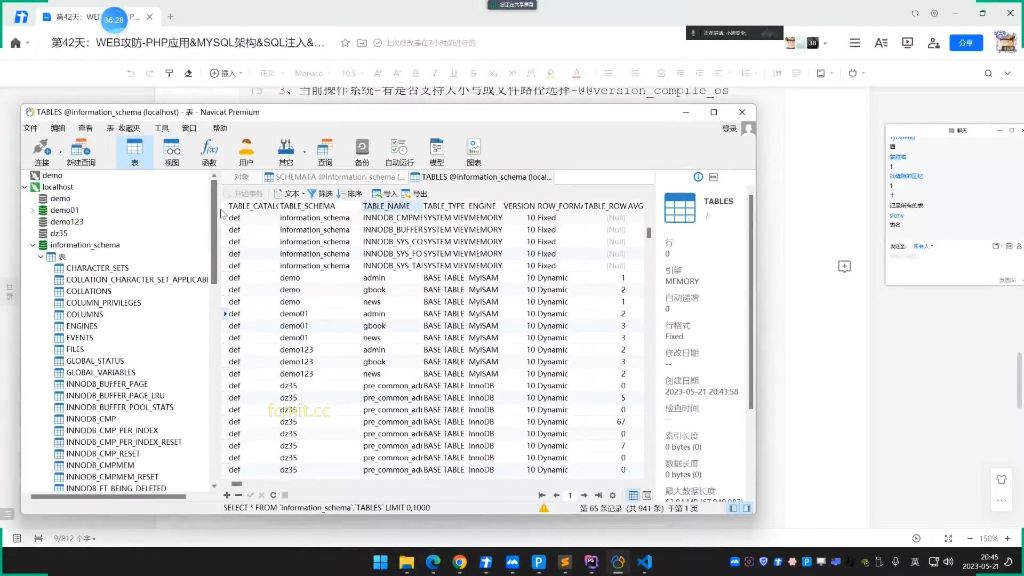Switch to the Objects (对象) tab

(242, 177)
